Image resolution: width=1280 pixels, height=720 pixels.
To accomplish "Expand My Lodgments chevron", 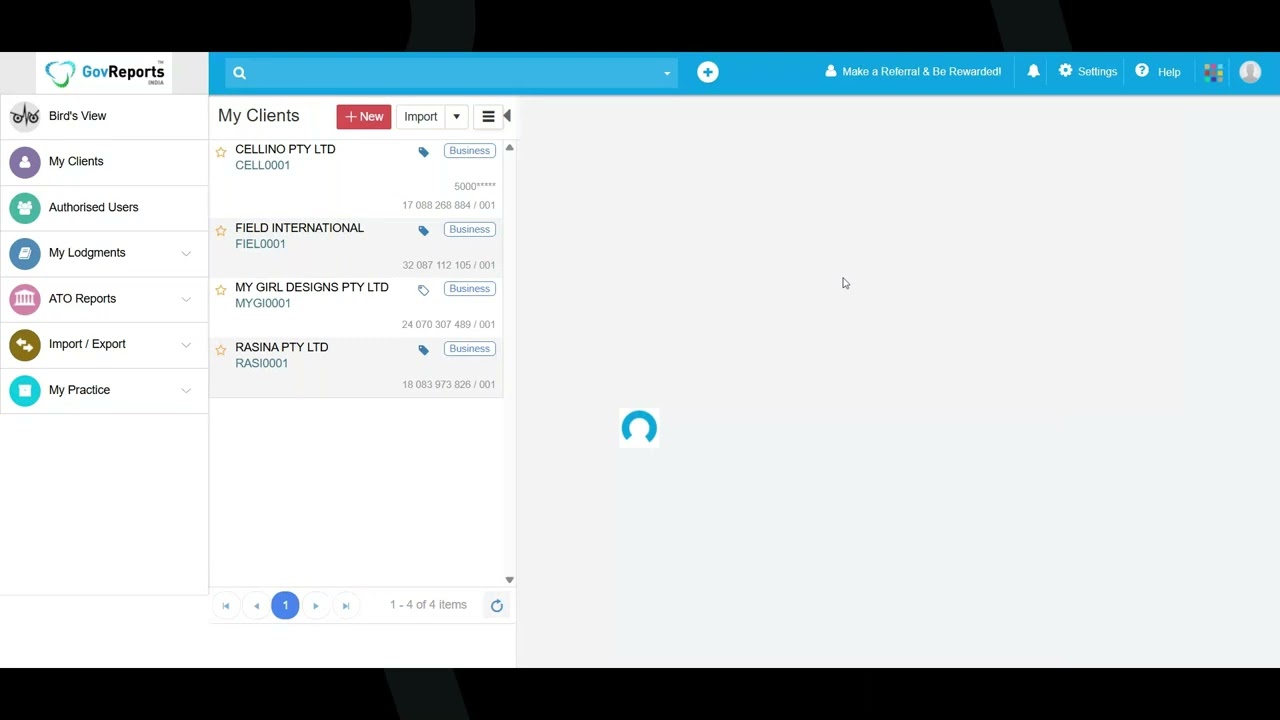I will click(186, 253).
